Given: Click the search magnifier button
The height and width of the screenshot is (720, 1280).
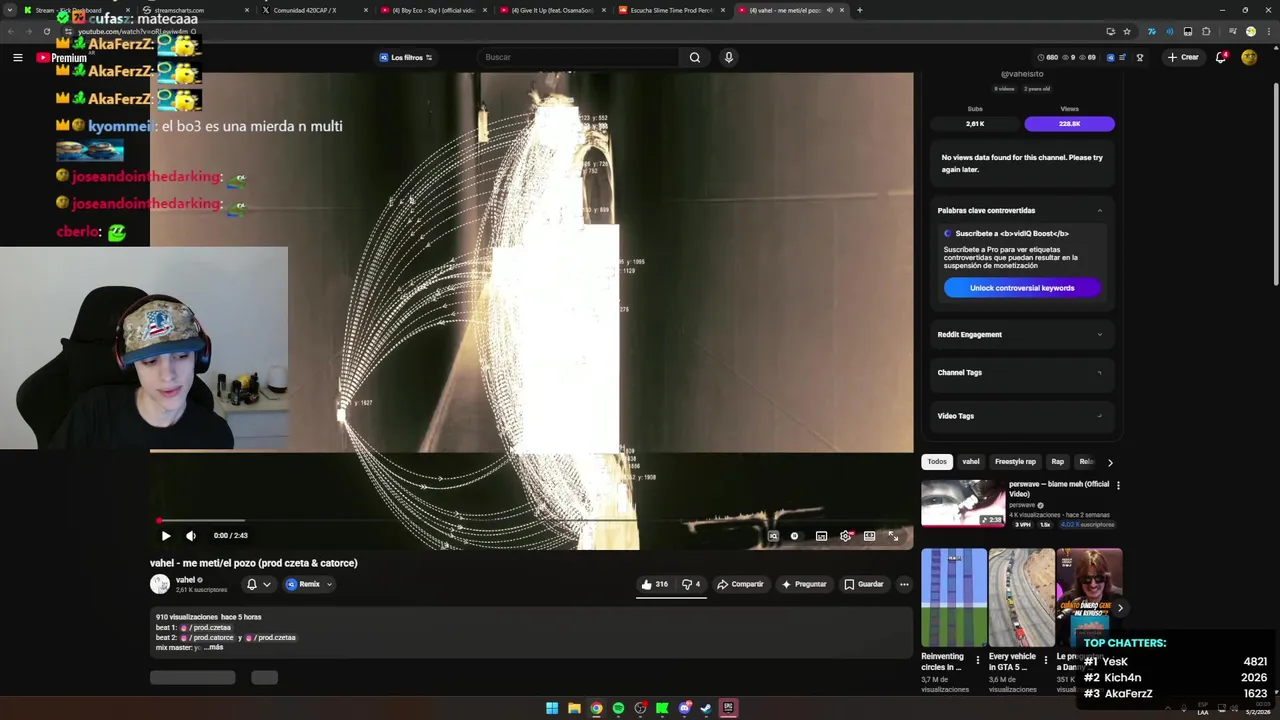Looking at the screenshot, I should tap(695, 57).
